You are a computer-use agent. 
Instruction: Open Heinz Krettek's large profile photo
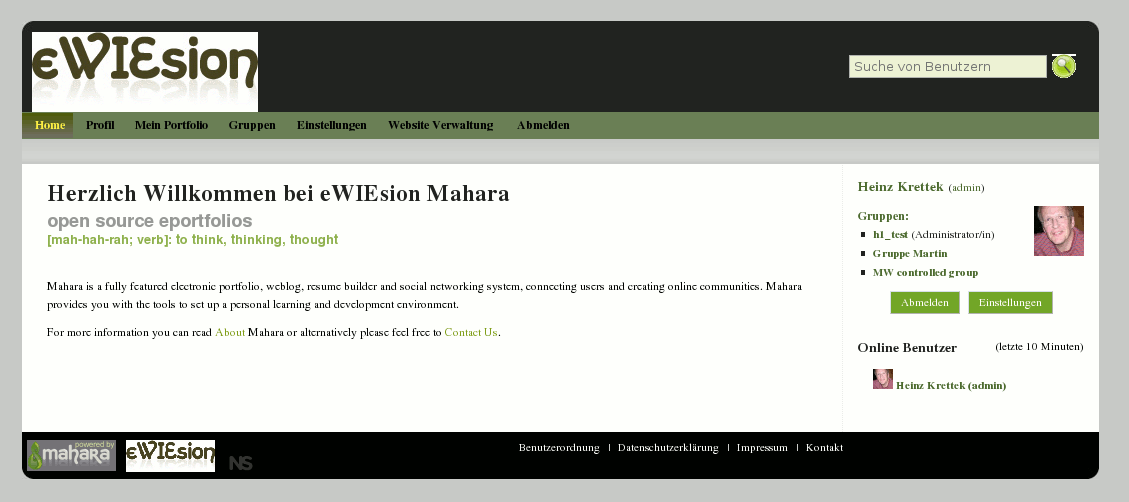1058,230
